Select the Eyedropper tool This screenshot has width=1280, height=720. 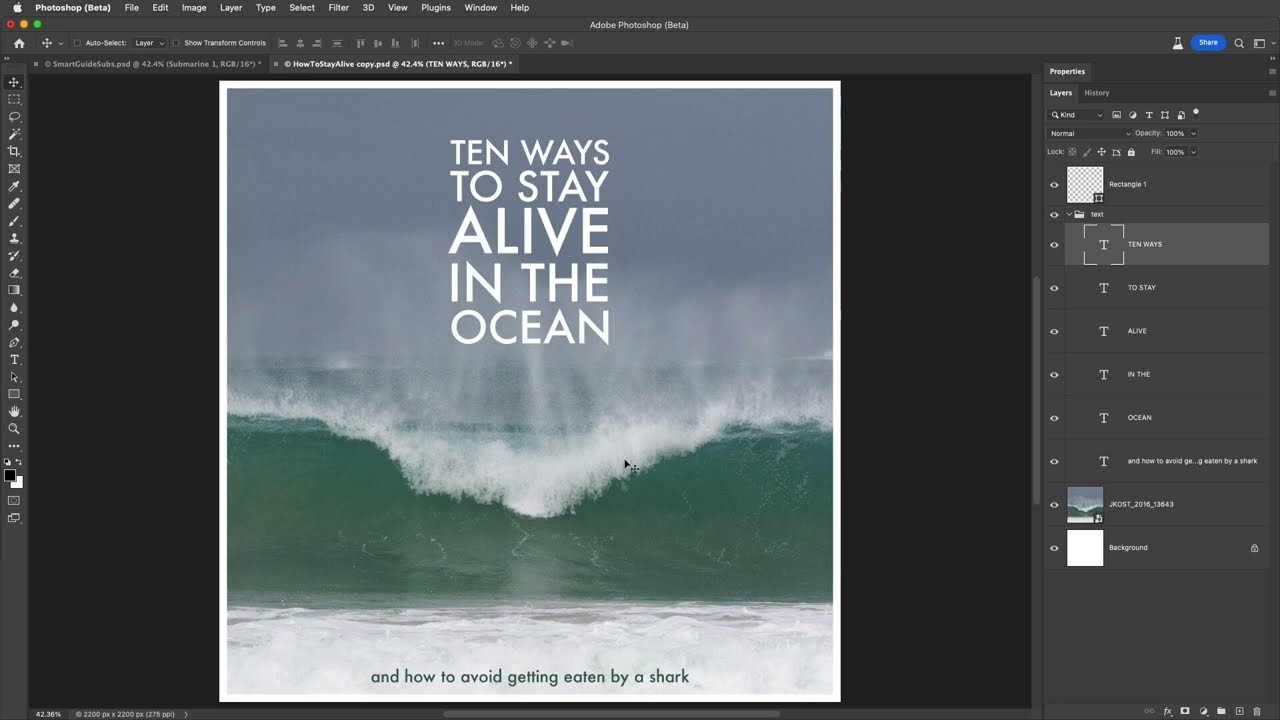click(x=14, y=186)
